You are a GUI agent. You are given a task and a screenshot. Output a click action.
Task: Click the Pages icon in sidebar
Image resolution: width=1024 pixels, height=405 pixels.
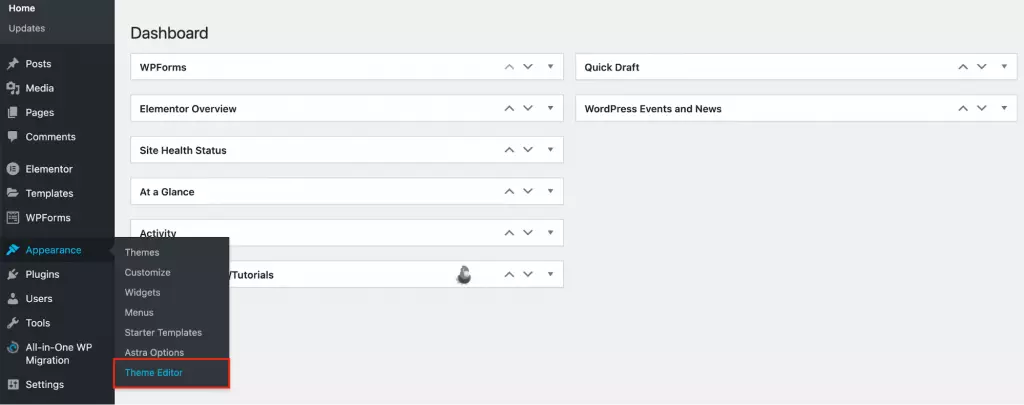tap(13, 113)
